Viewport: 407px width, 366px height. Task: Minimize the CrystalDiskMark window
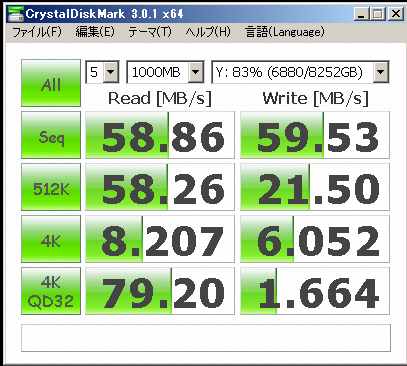[x=361, y=14]
